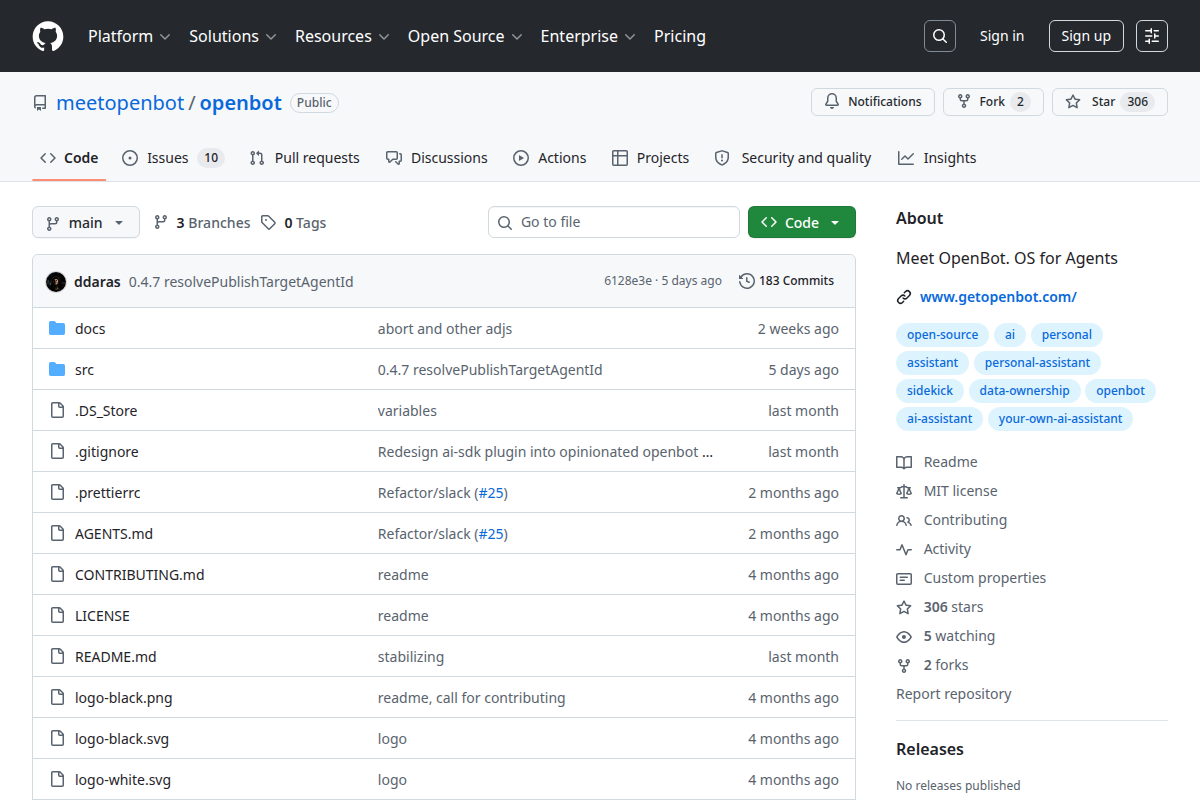The width and height of the screenshot is (1200, 800).
Task: Click the Contributing people icon
Action: pos(904,520)
